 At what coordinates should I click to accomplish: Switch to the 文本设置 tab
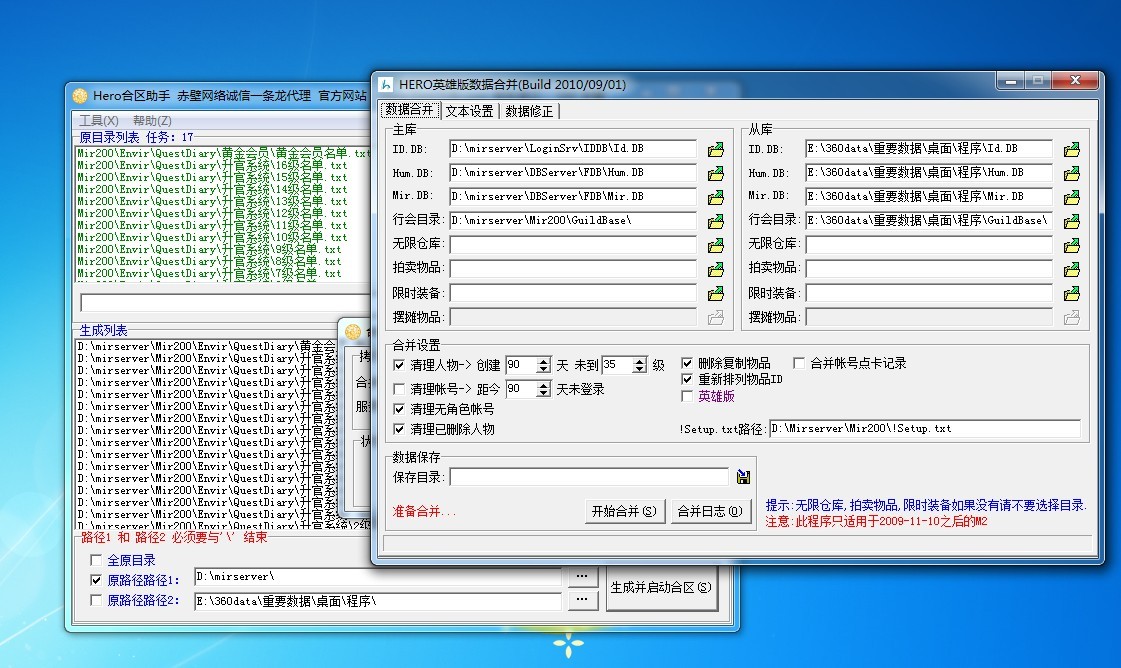[x=469, y=111]
